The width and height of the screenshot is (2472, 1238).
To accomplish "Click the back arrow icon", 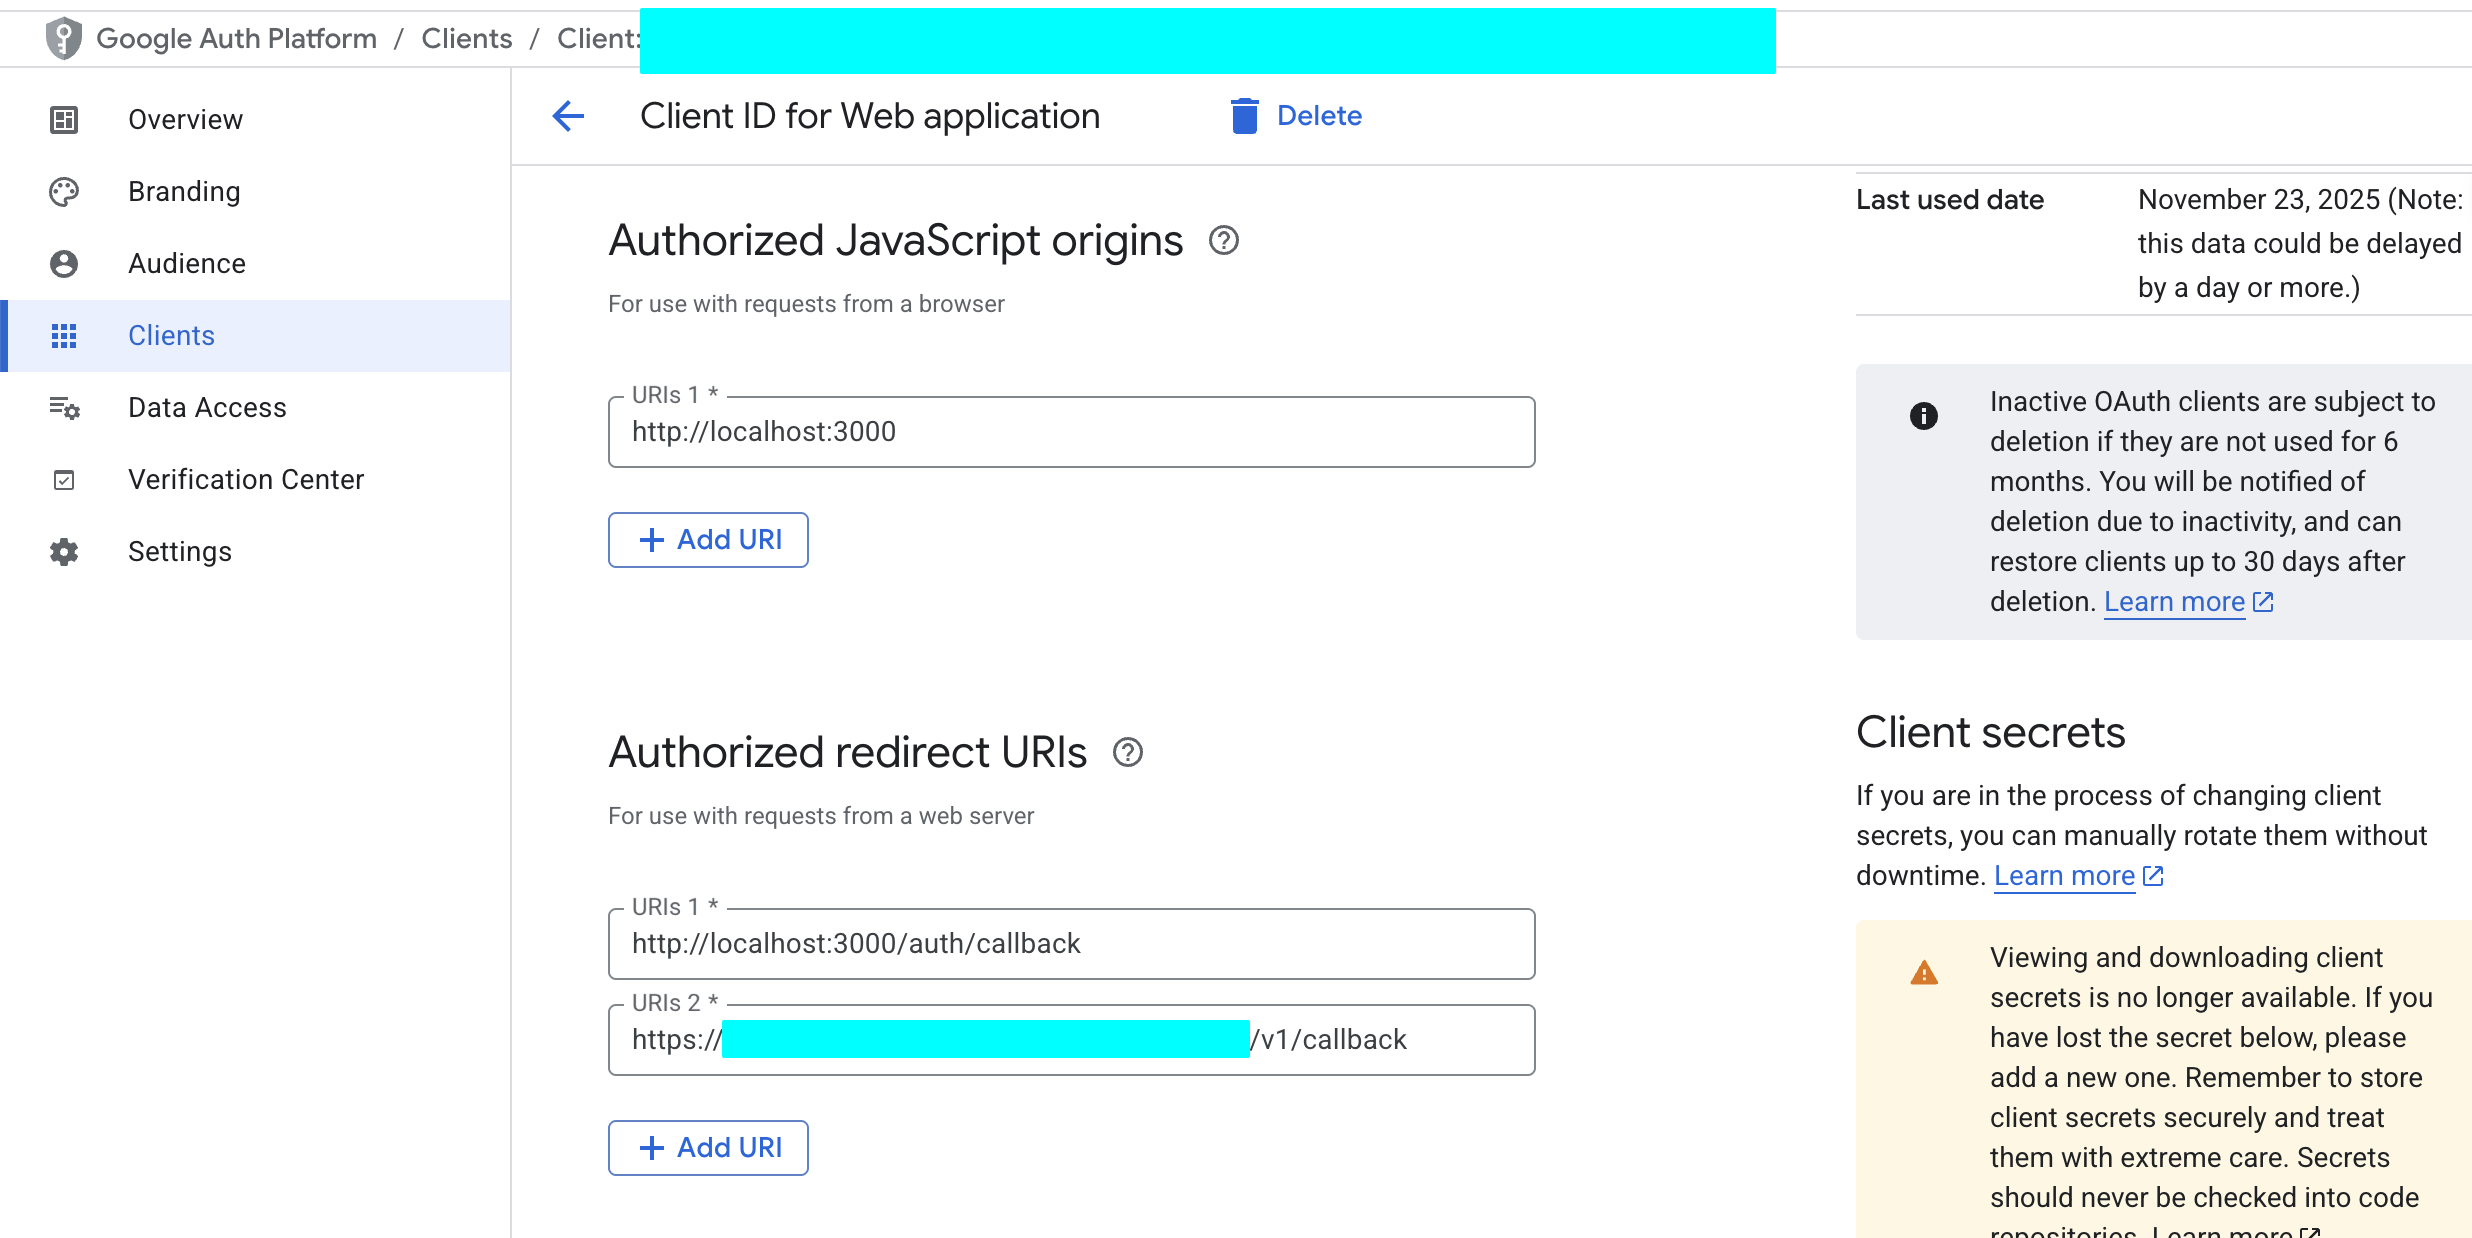I will 568,116.
